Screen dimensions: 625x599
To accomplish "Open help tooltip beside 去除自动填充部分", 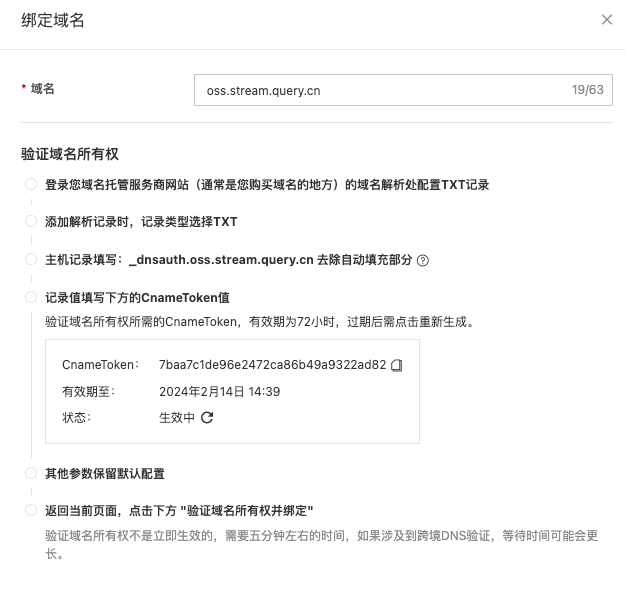I will pos(423,260).
